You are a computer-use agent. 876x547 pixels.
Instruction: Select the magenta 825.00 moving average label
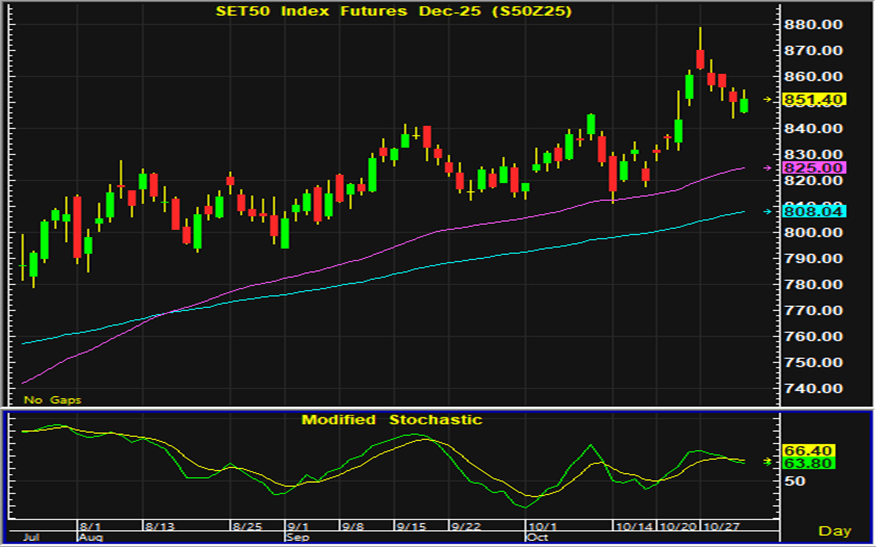coord(815,168)
